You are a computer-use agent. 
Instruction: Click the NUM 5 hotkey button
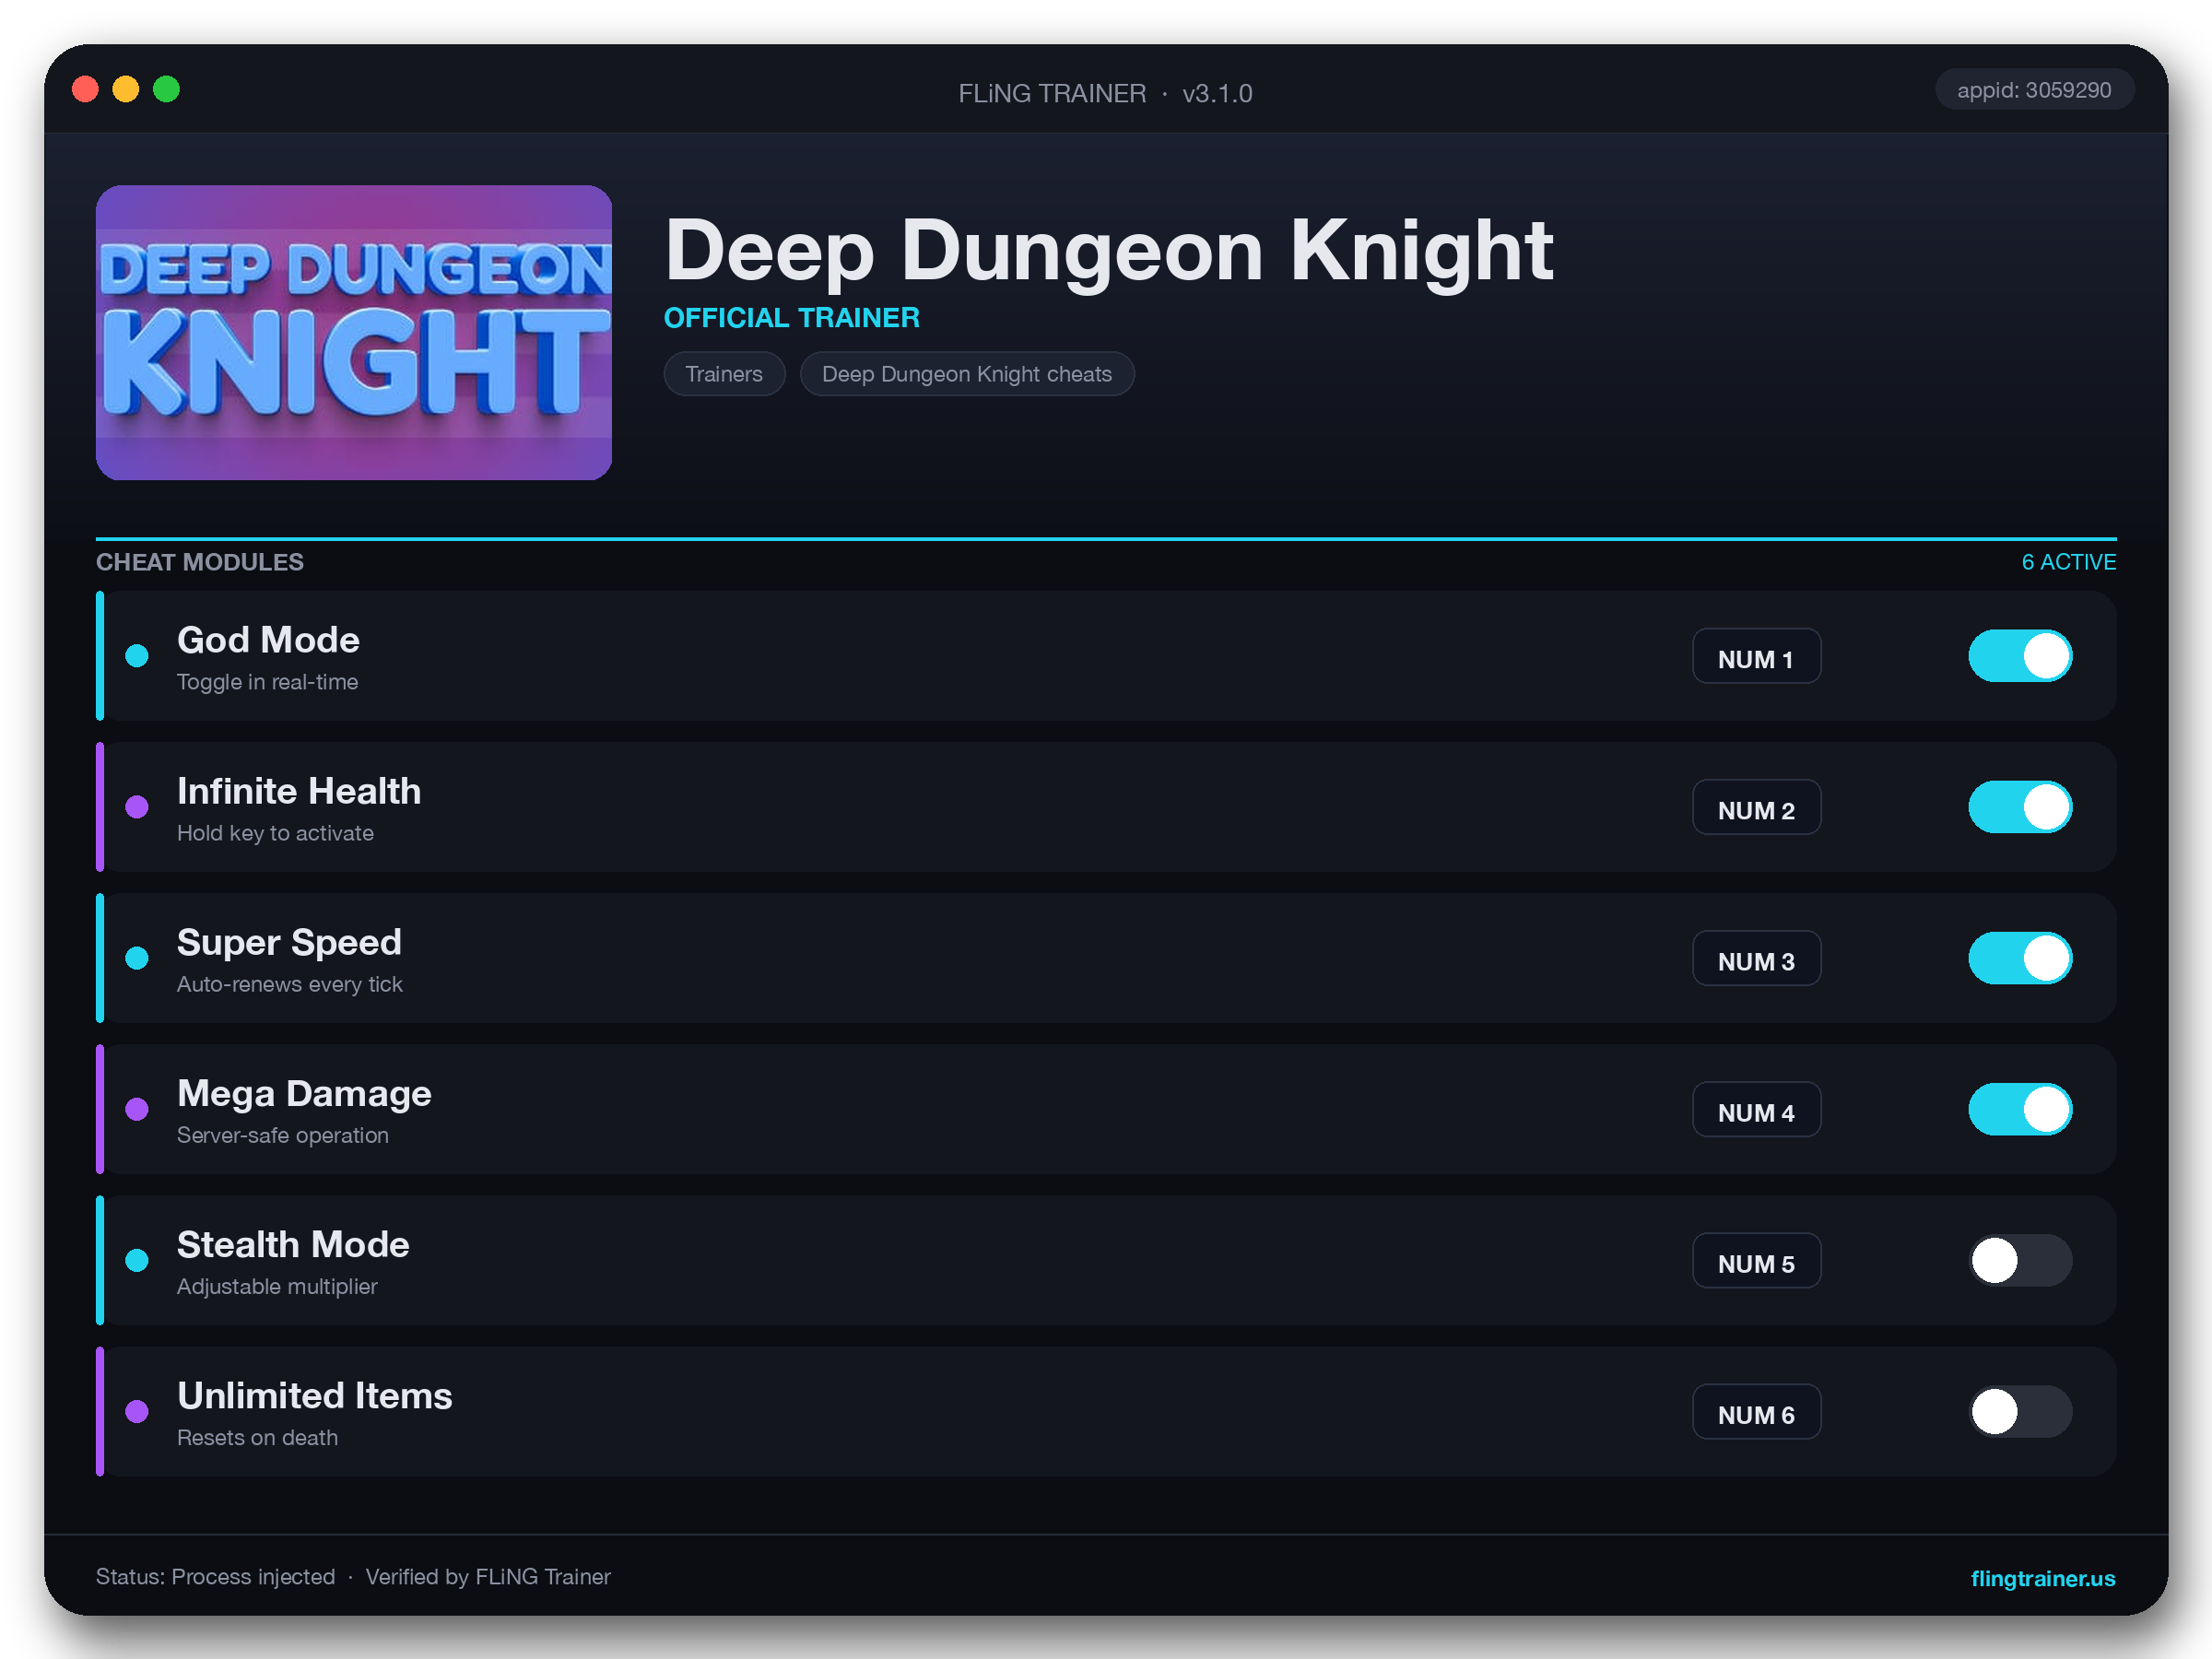pyautogui.click(x=1756, y=1260)
